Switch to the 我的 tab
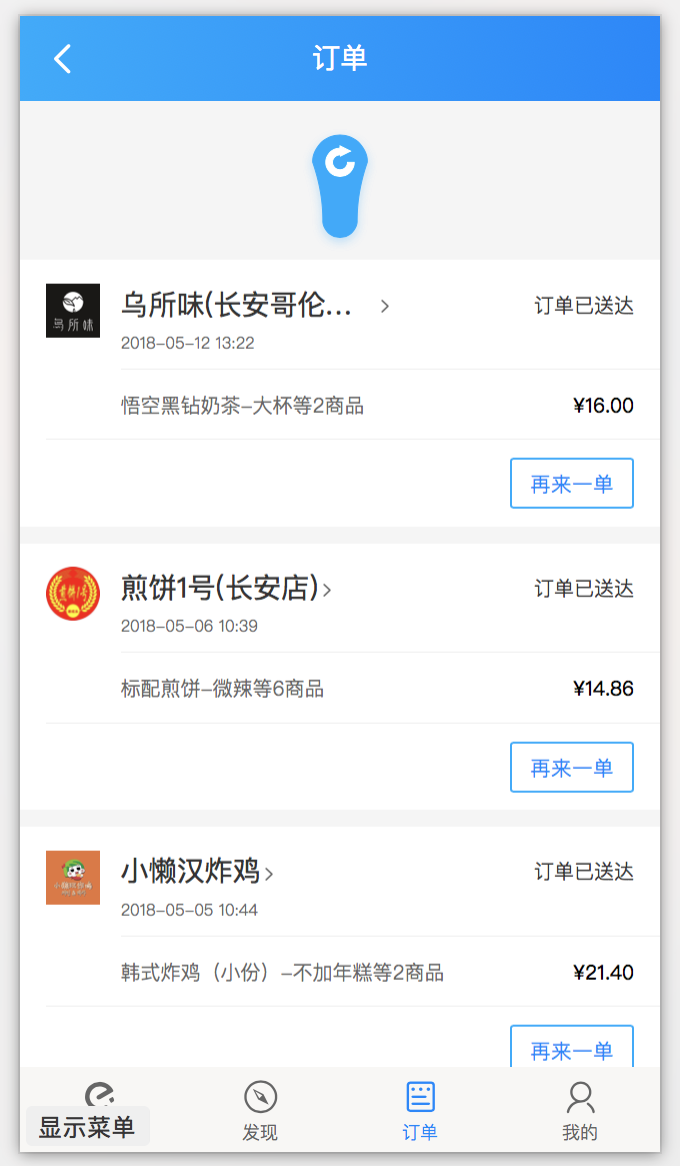 [580, 1110]
